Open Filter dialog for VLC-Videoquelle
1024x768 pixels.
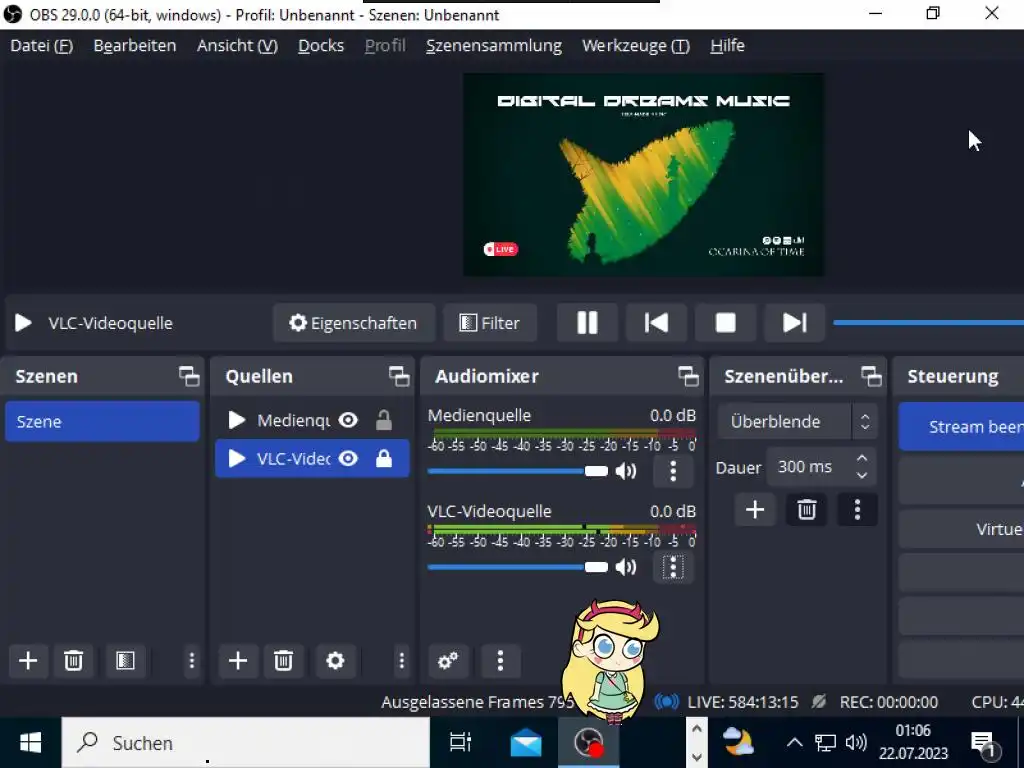coord(490,323)
